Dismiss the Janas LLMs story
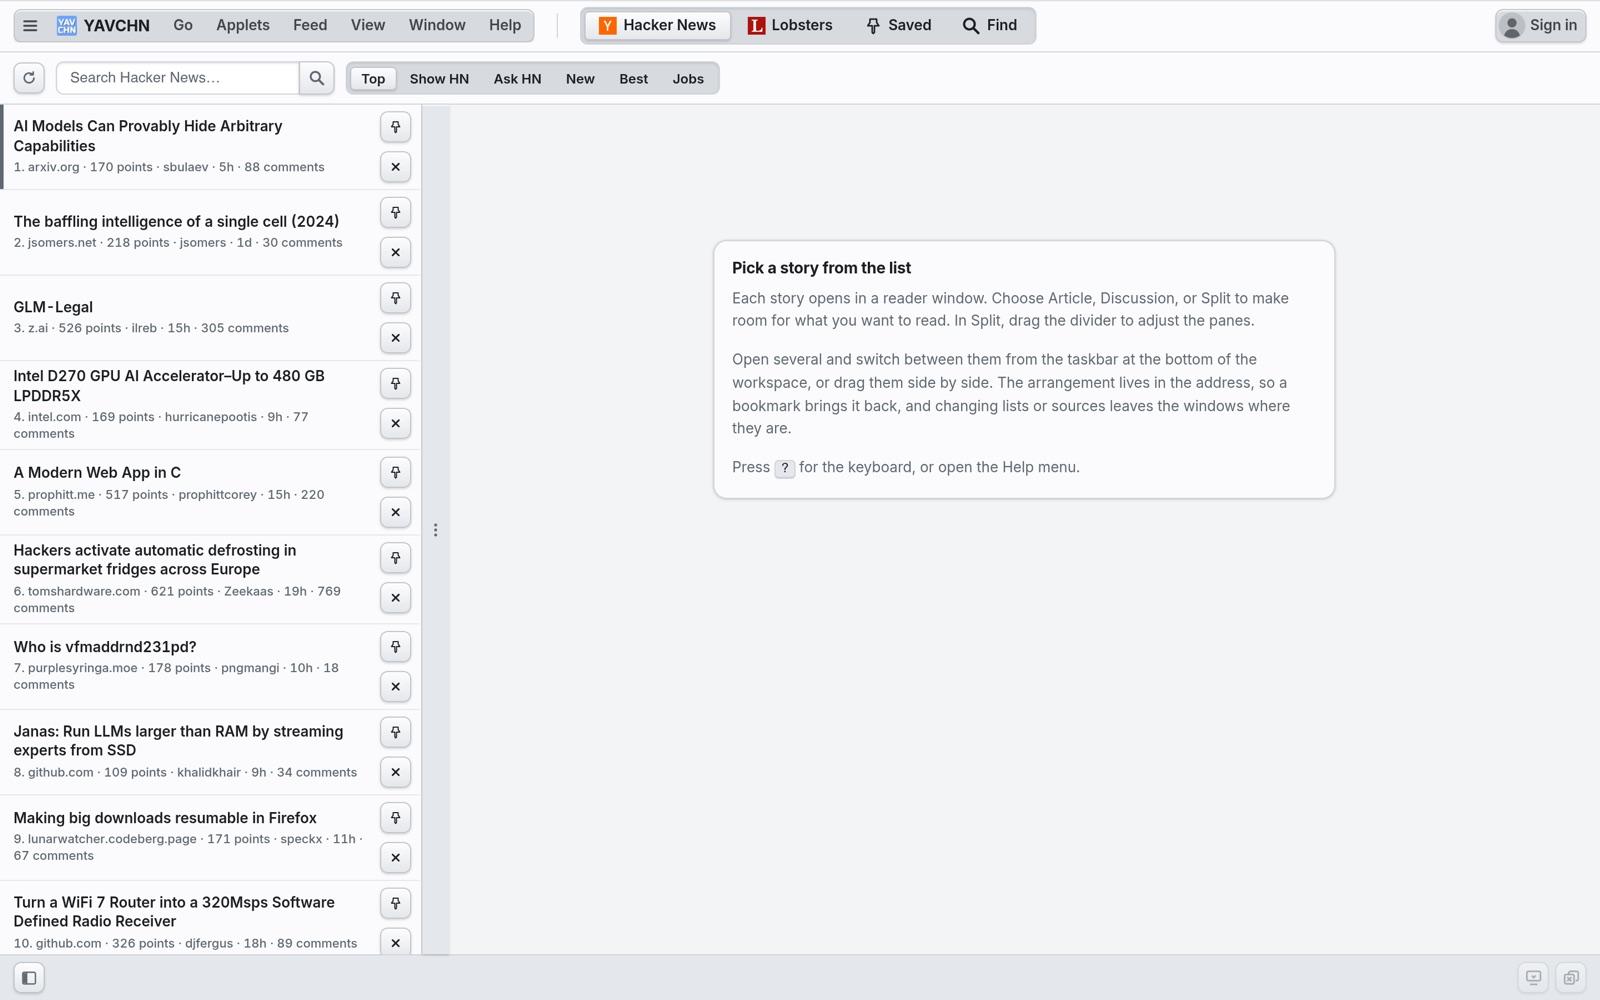This screenshot has height=1000, width=1600. click(396, 772)
